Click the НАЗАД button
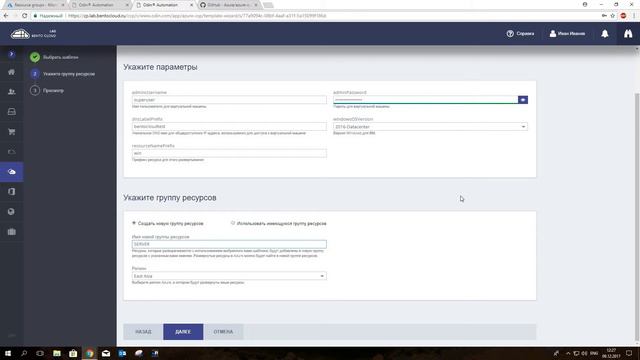The width and height of the screenshot is (640, 360). 143,331
